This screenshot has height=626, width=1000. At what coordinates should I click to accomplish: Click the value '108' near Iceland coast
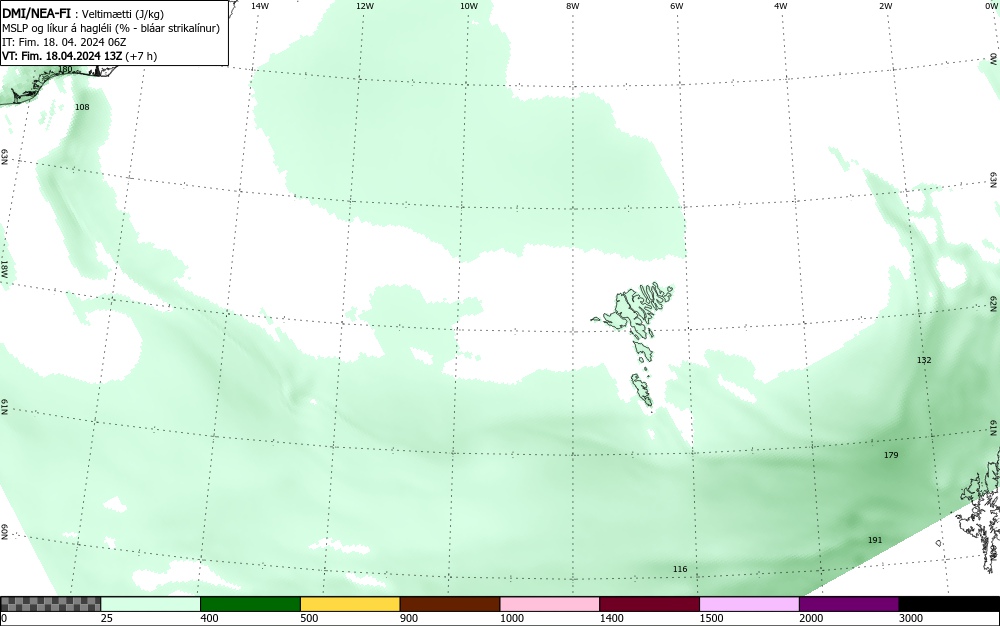pyautogui.click(x=82, y=107)
